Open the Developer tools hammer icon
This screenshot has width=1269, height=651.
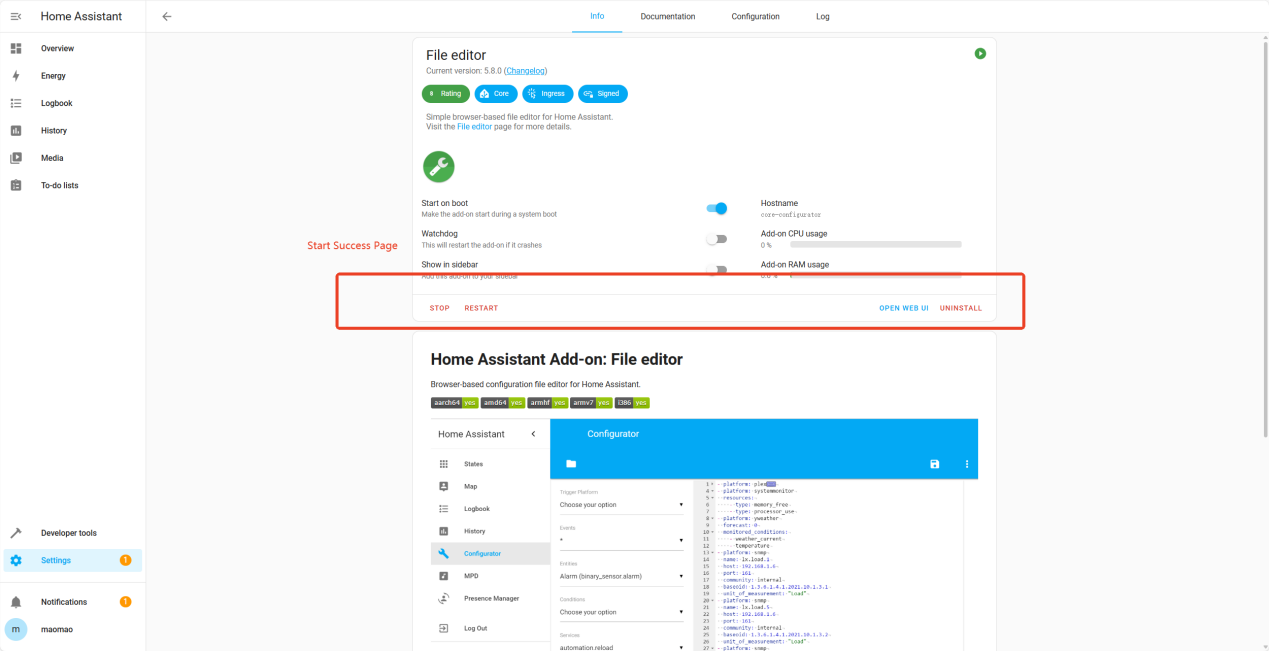[16, 533]
